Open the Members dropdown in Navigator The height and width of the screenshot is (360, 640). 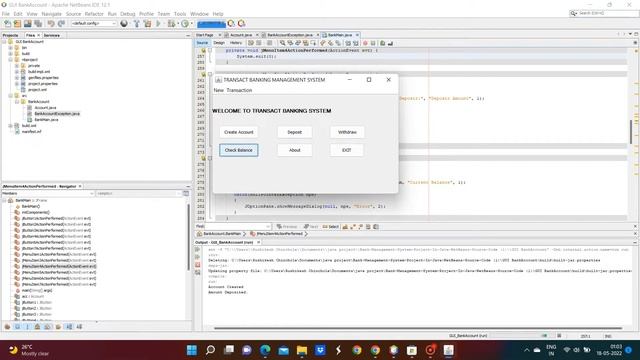48,193
